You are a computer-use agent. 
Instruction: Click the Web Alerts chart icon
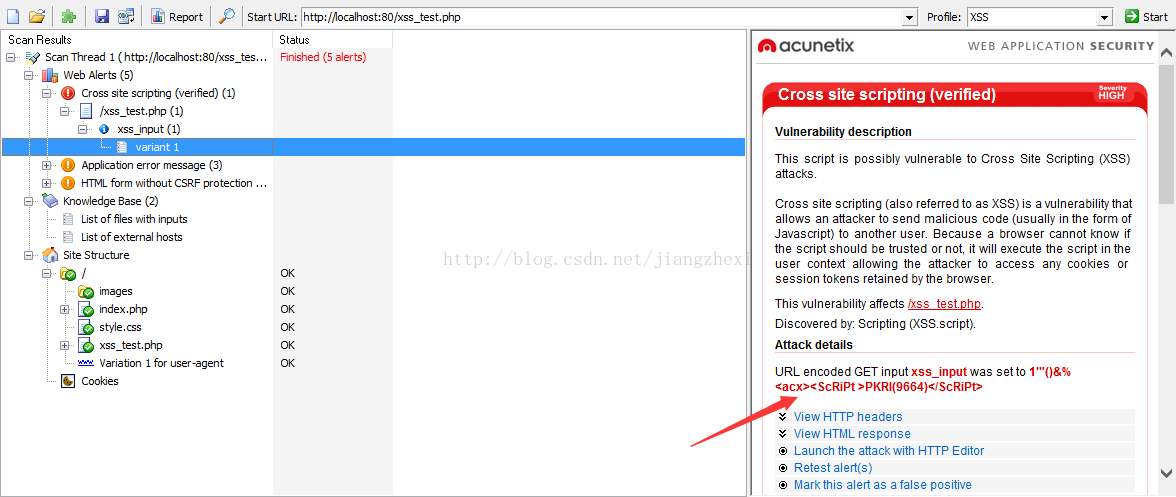(50, 75)
